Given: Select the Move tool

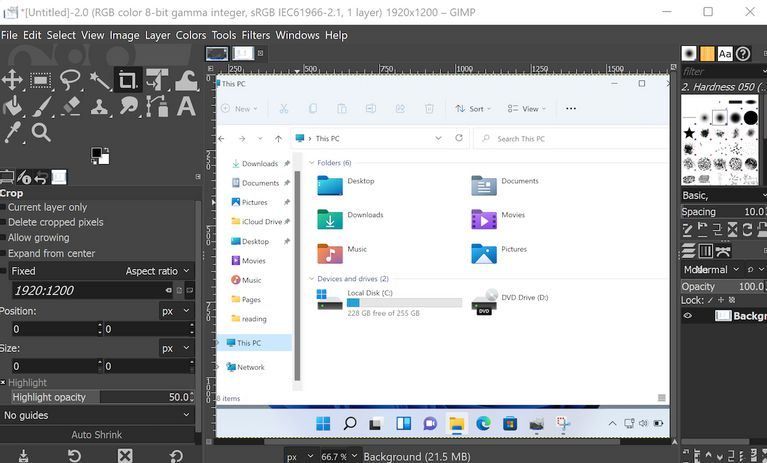Looking at the screenshot, I should coord(13,80).
